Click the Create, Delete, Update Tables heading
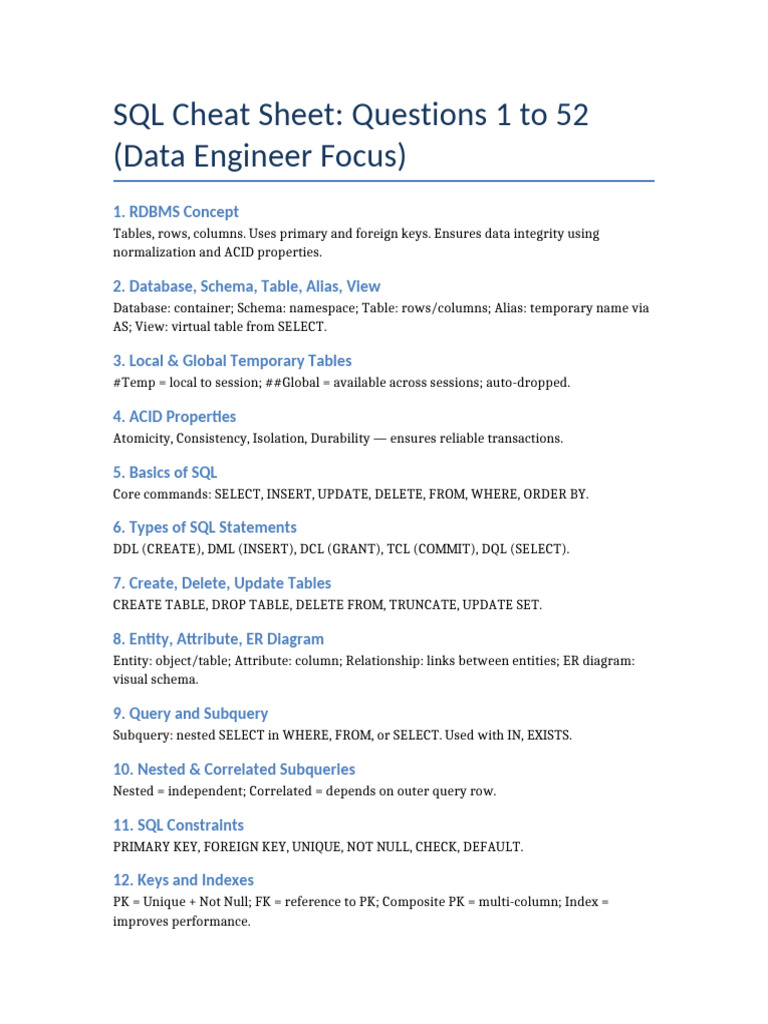768x1024 pixels. pyautogui.click(x=222, y=583)
